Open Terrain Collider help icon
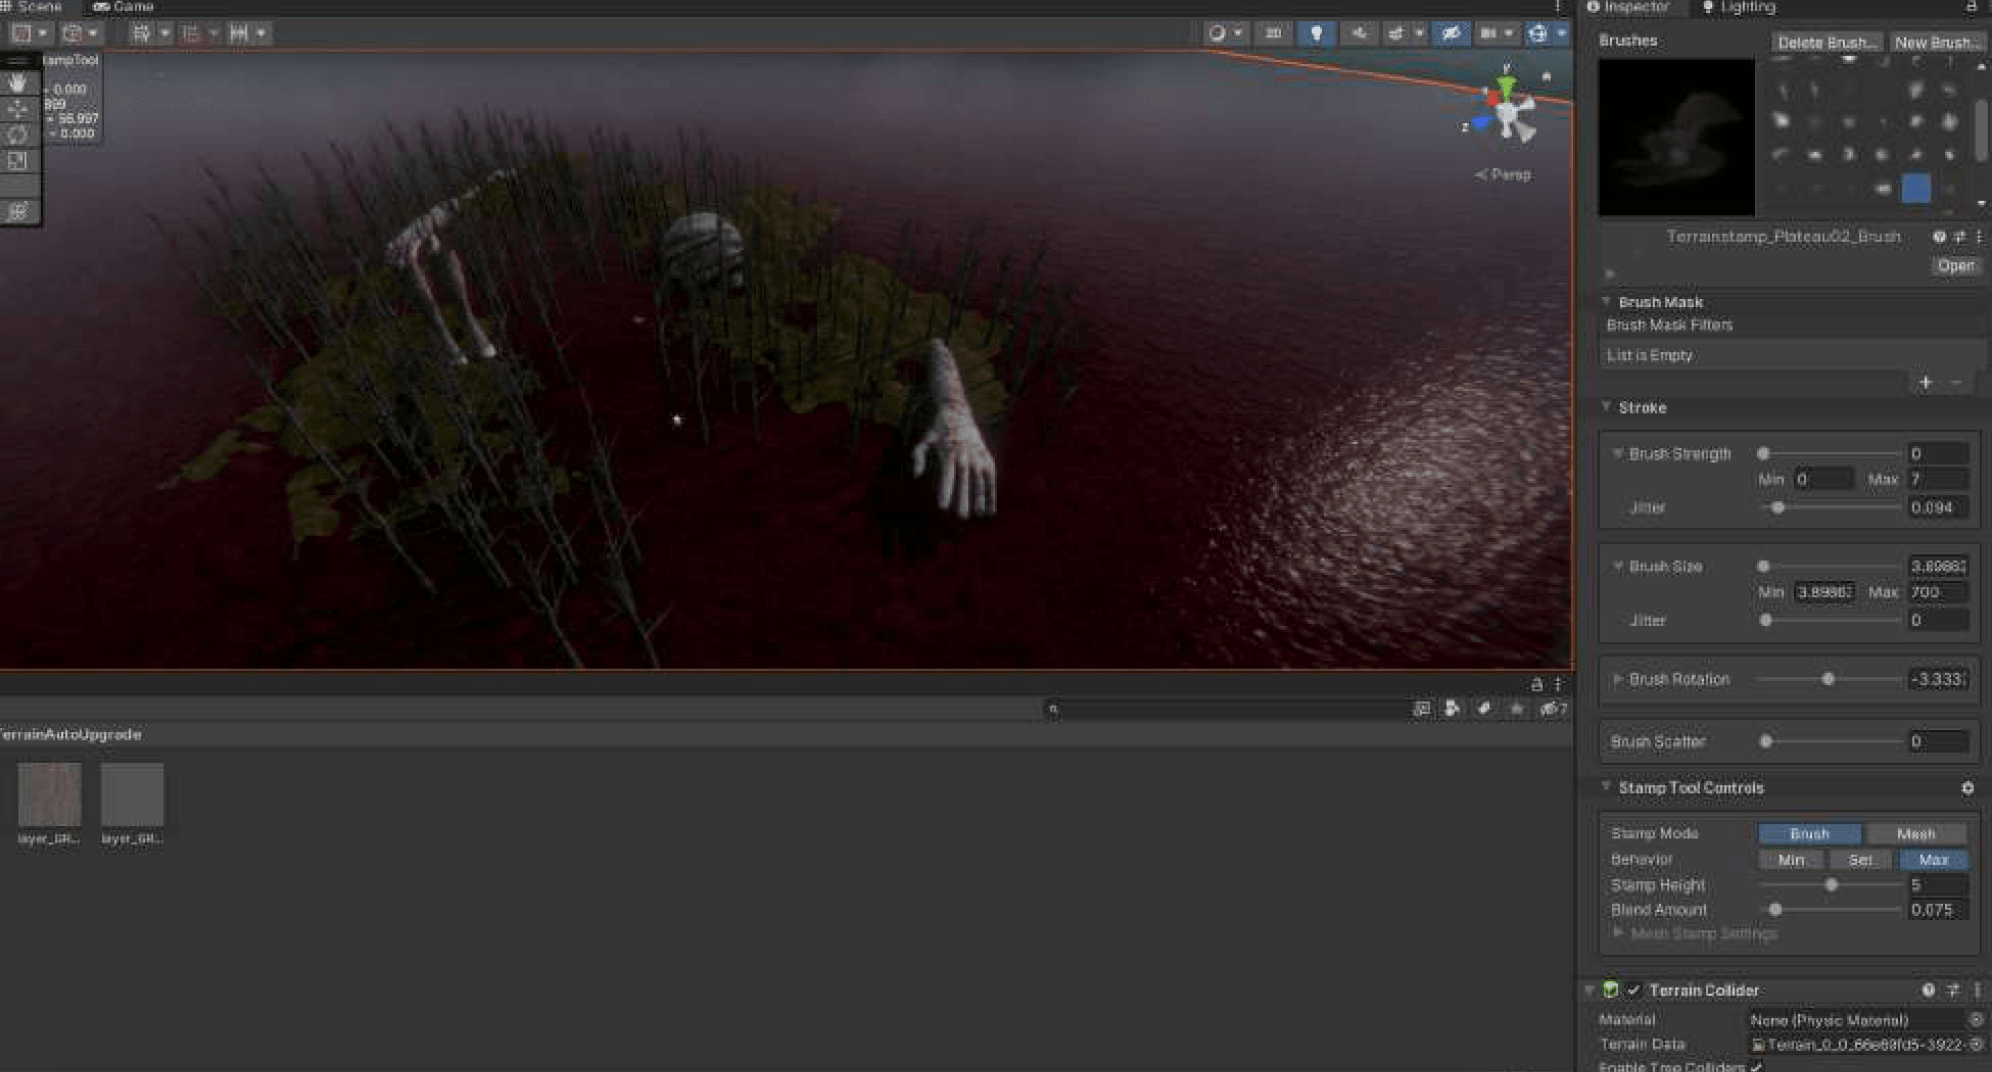The image size is (1992, 1072). click(x=1928, y=990)
